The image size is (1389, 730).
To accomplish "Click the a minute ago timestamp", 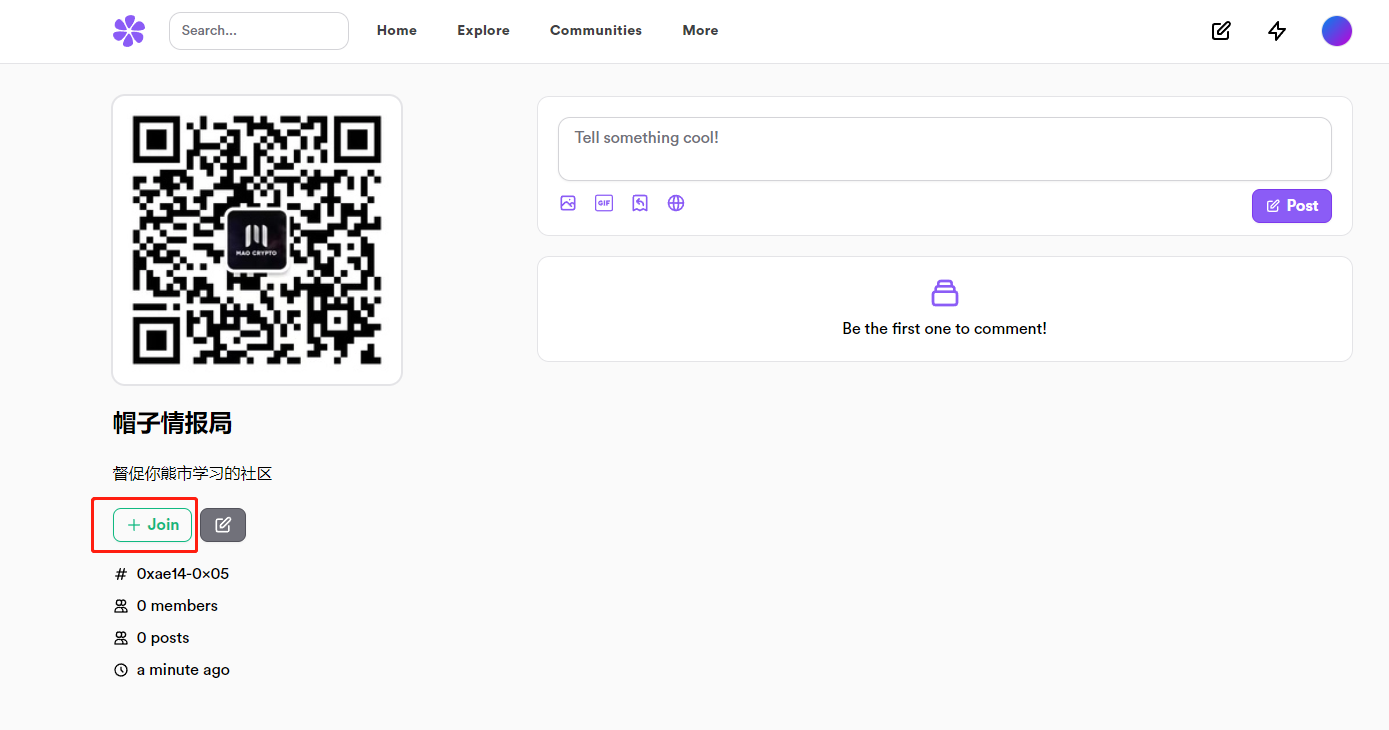I will tap(183, 670).
